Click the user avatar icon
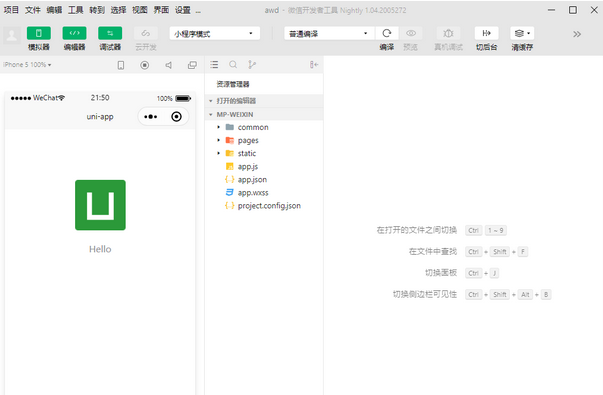The height and width of the screenshot is (395, 603). click(x=12, y=35)
